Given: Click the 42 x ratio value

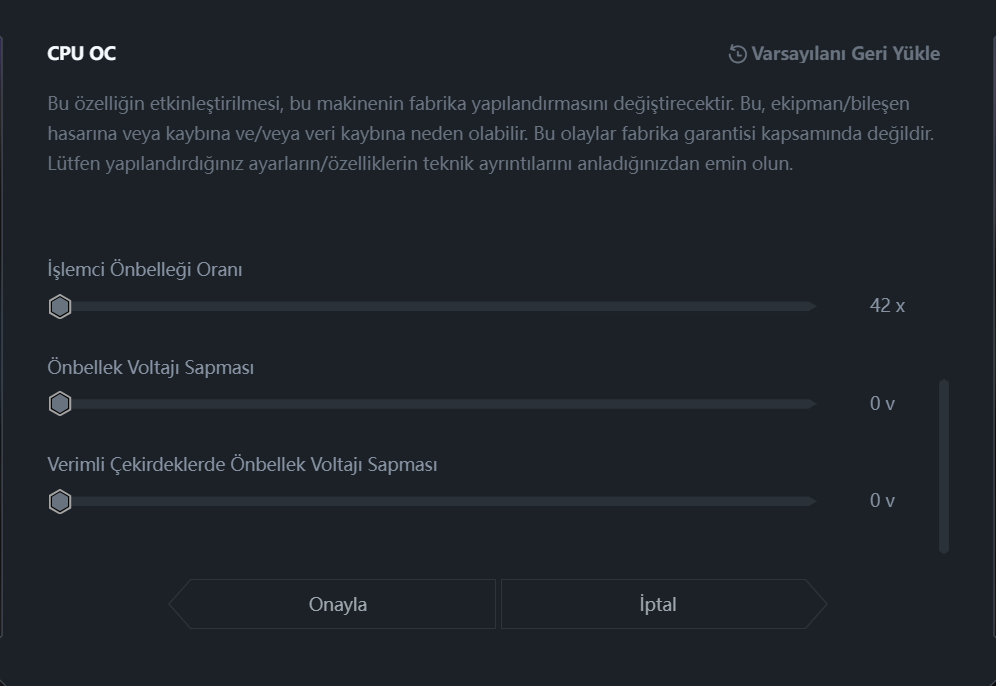Looking at the screenshot, I should [x=887, y=306].
